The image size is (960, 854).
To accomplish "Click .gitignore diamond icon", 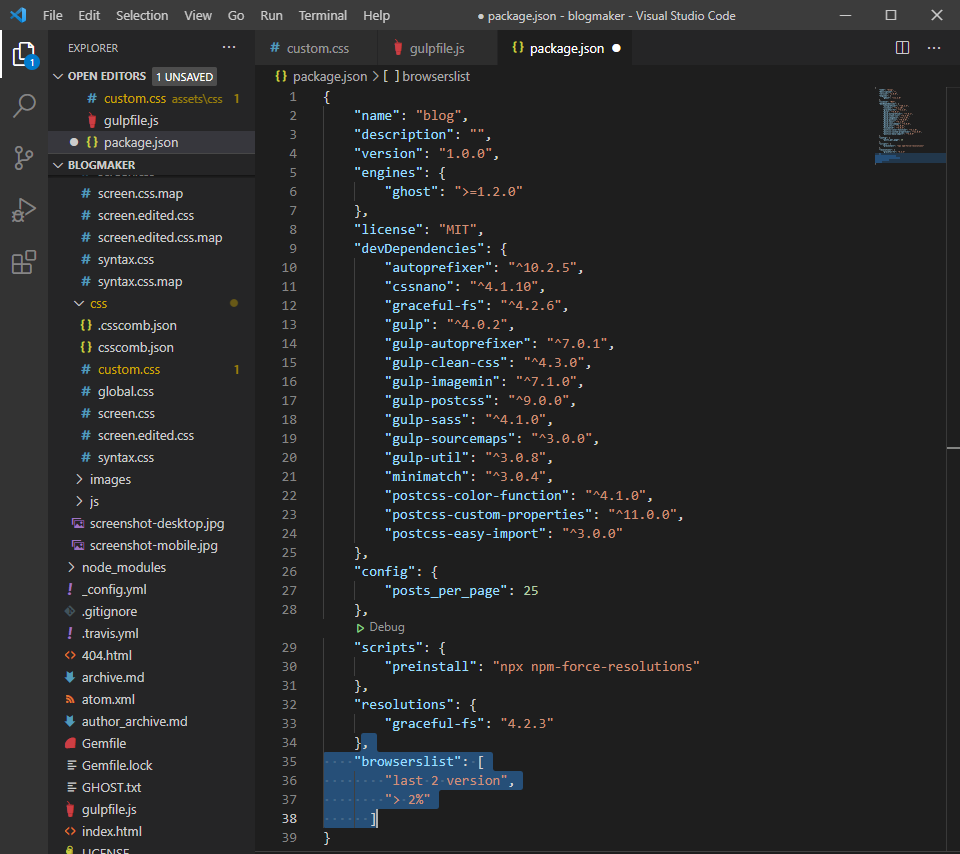I will coord(70,611).
